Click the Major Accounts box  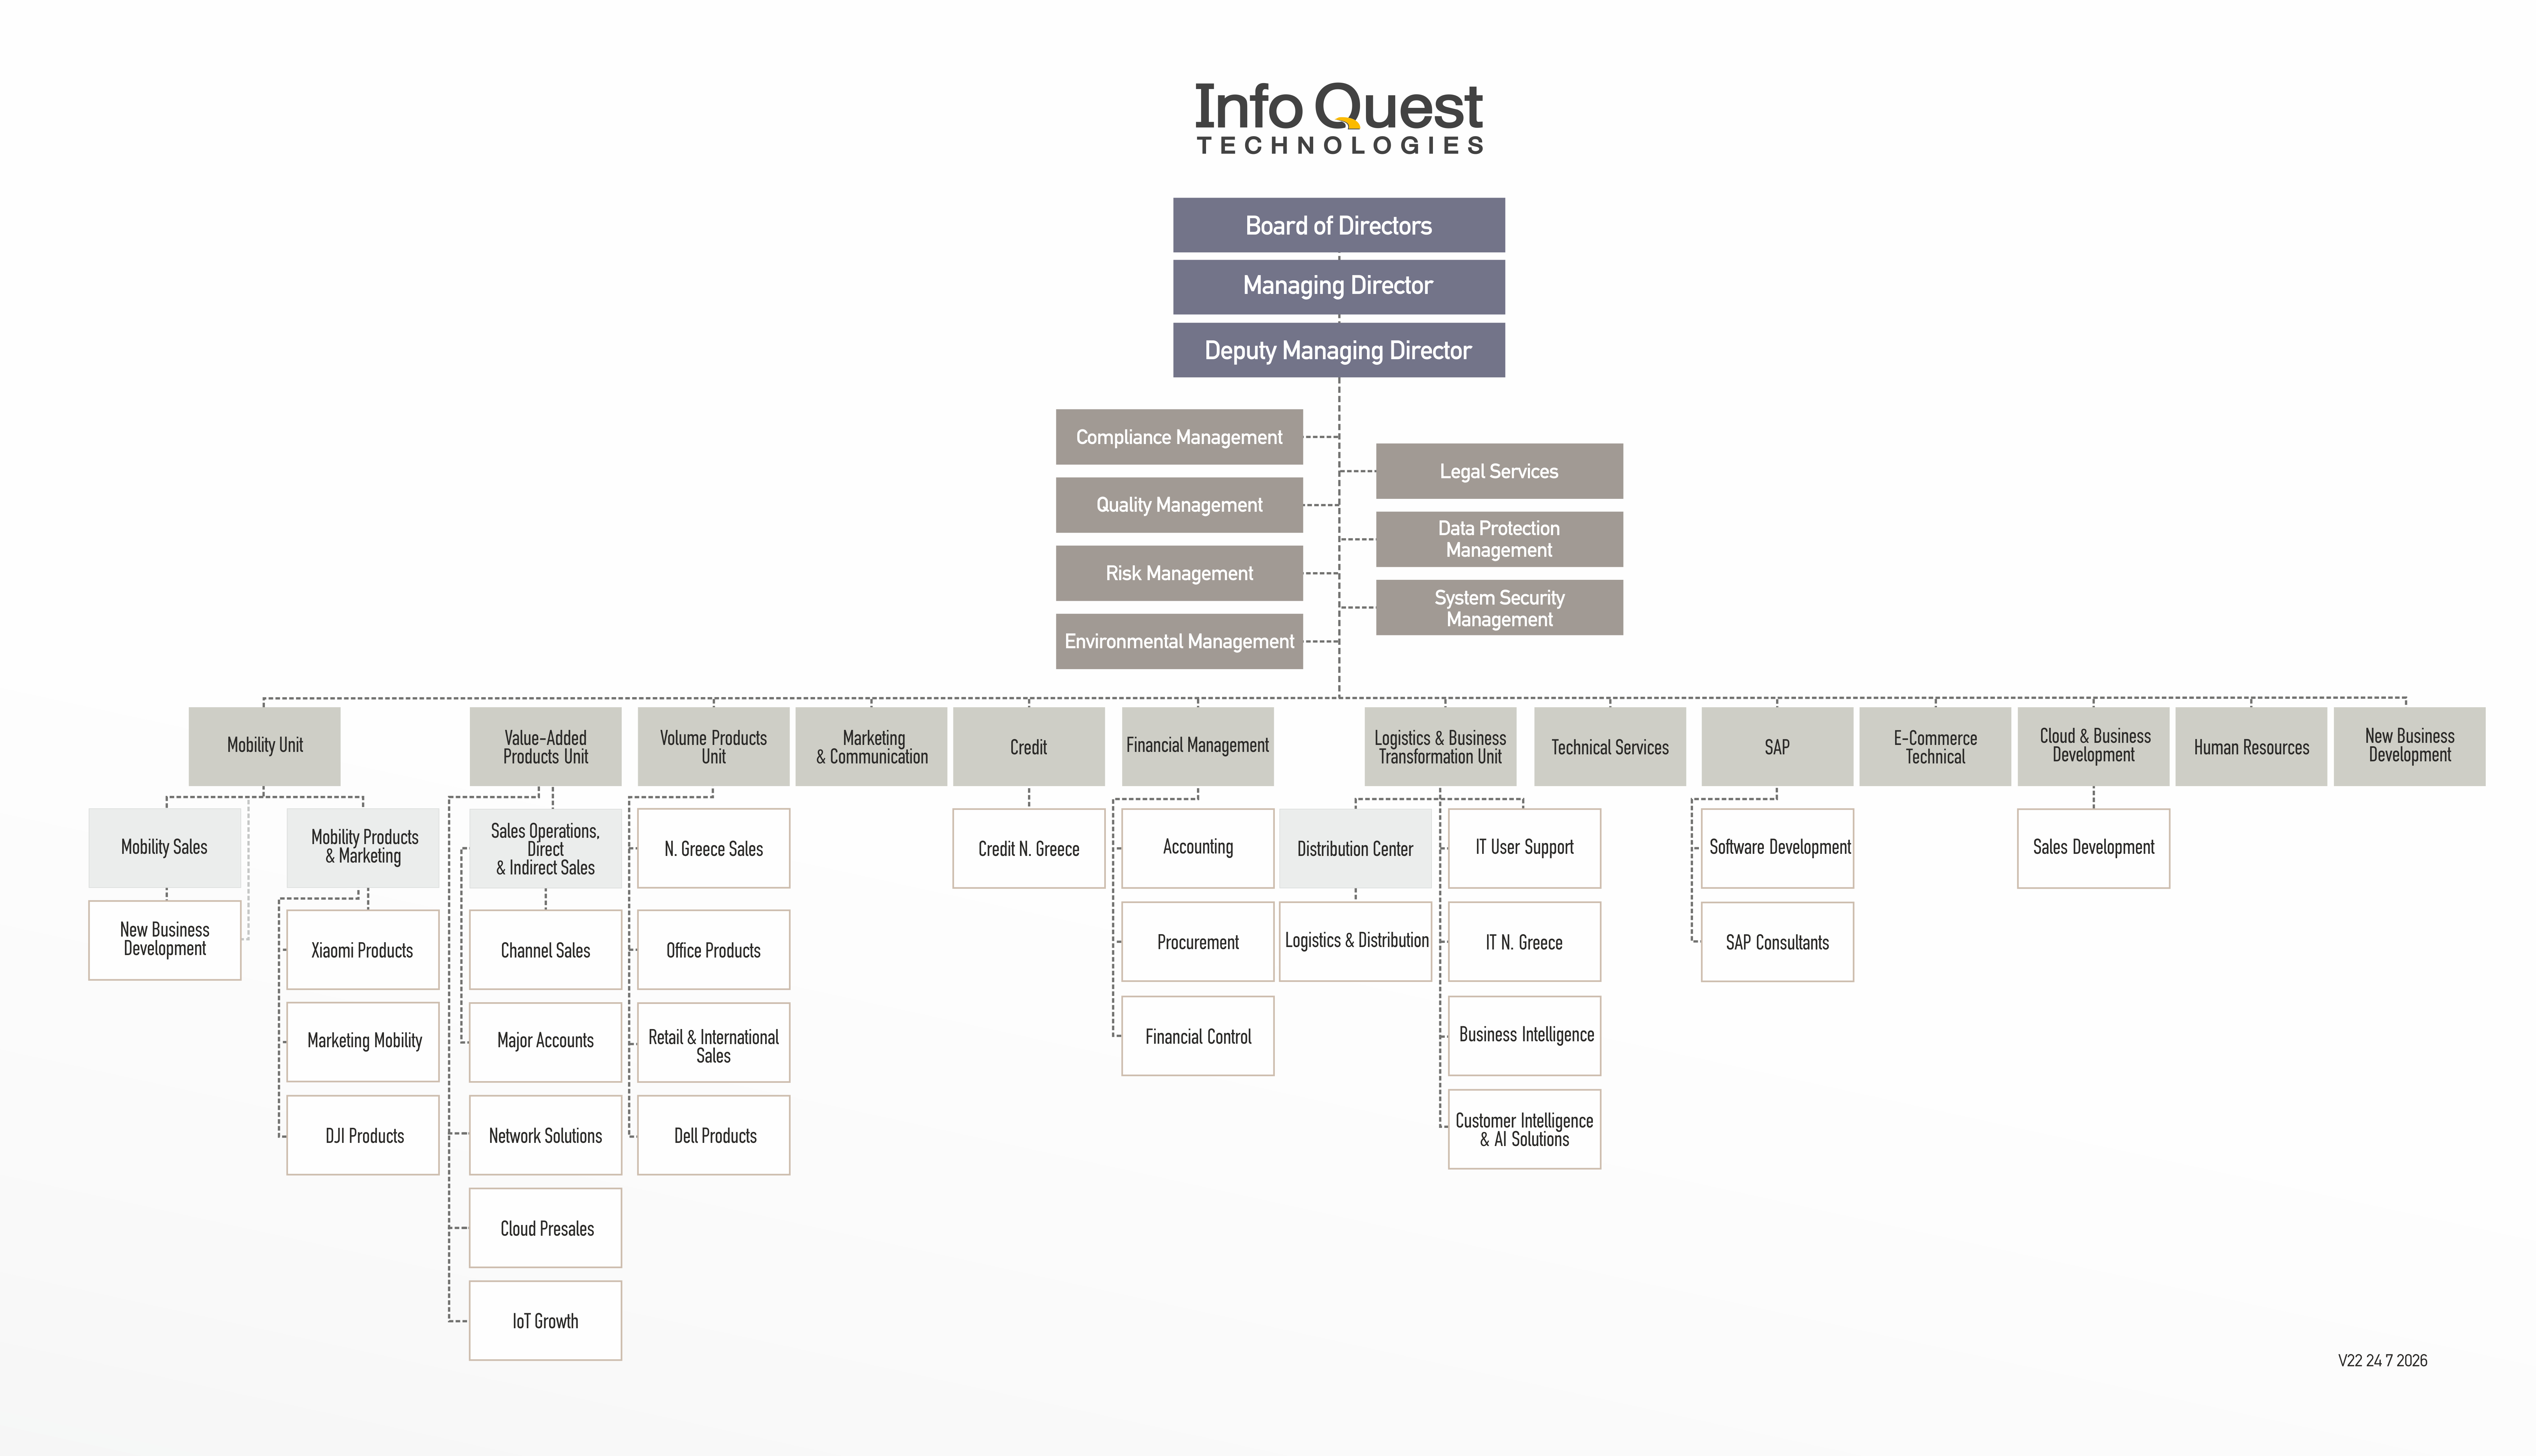pos(545,1042)
